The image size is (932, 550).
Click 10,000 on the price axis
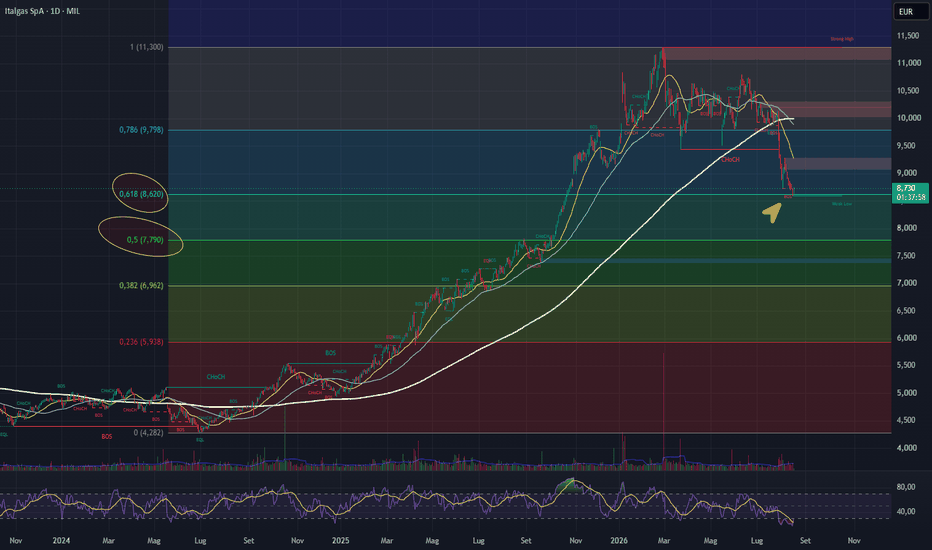click(x=908, y=118)
